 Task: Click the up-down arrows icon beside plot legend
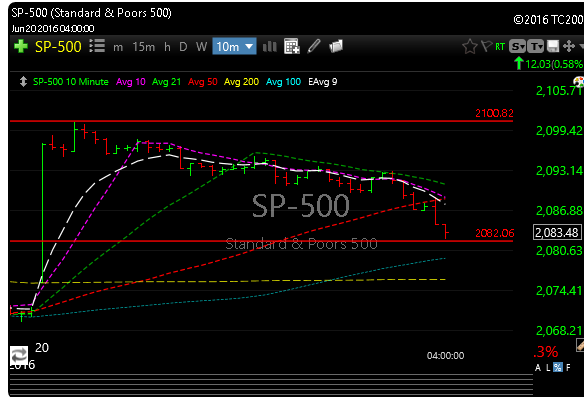click(x=23, y=82)
